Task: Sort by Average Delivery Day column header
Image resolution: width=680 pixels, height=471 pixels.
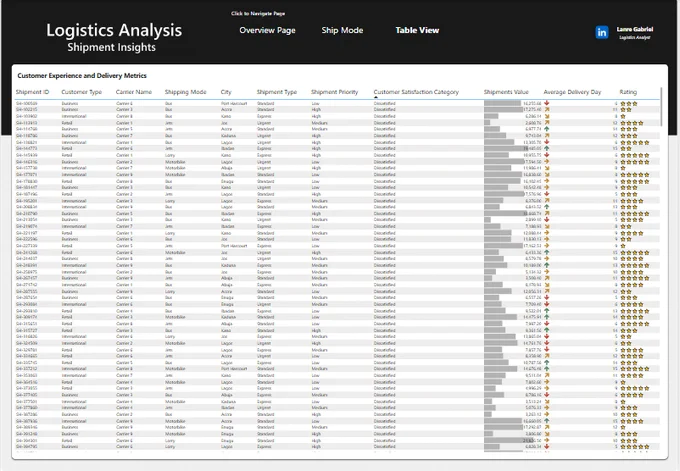Action: point(572,92)
